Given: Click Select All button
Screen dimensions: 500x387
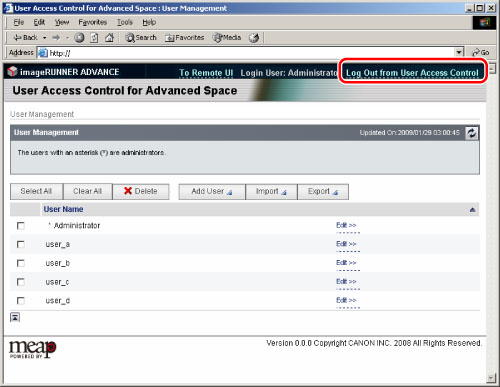Looking at the screenshot, I should tap(36, 191).
